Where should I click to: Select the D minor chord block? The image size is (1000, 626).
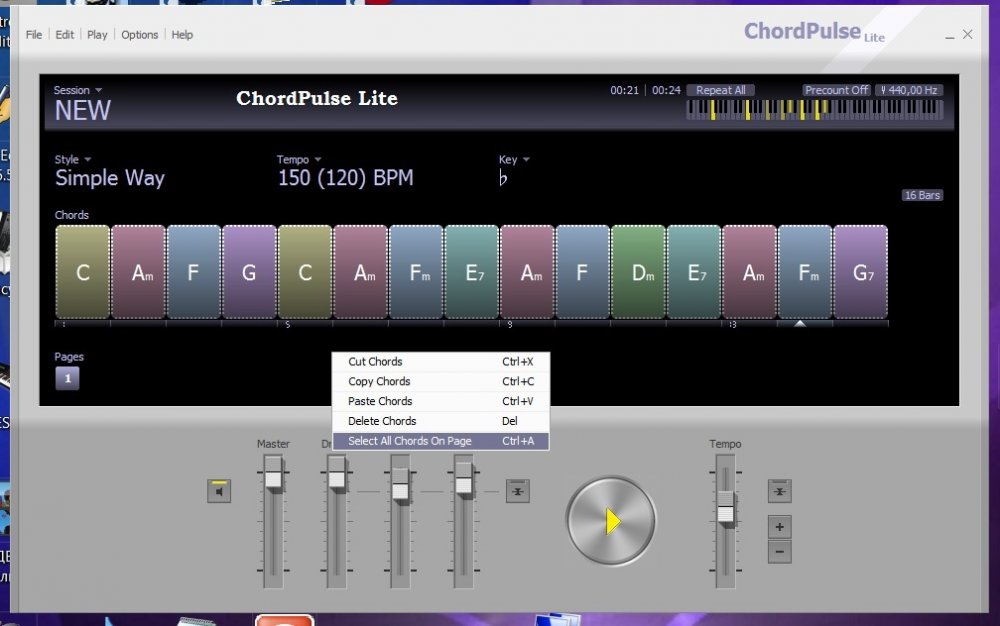[638, 273]
